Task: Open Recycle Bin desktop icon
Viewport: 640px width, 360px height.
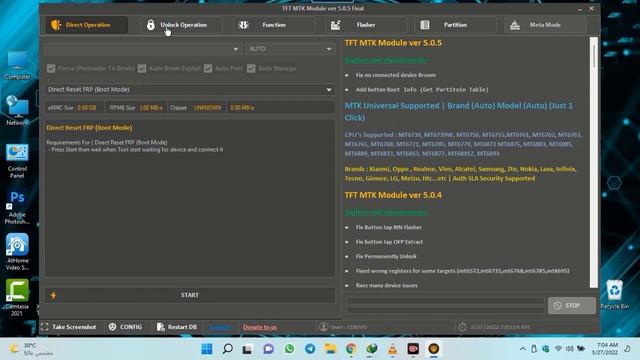Action: click(x=614, y=294)
